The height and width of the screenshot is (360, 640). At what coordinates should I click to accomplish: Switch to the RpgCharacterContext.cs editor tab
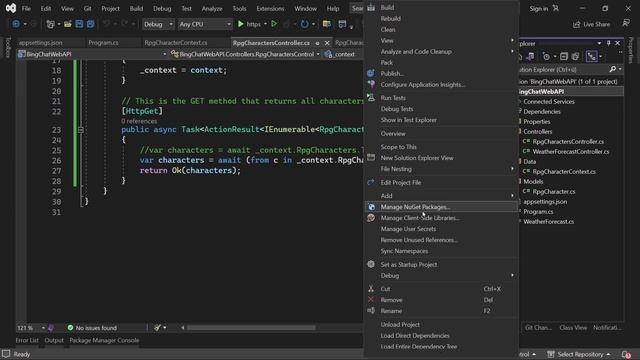(176, 42)
